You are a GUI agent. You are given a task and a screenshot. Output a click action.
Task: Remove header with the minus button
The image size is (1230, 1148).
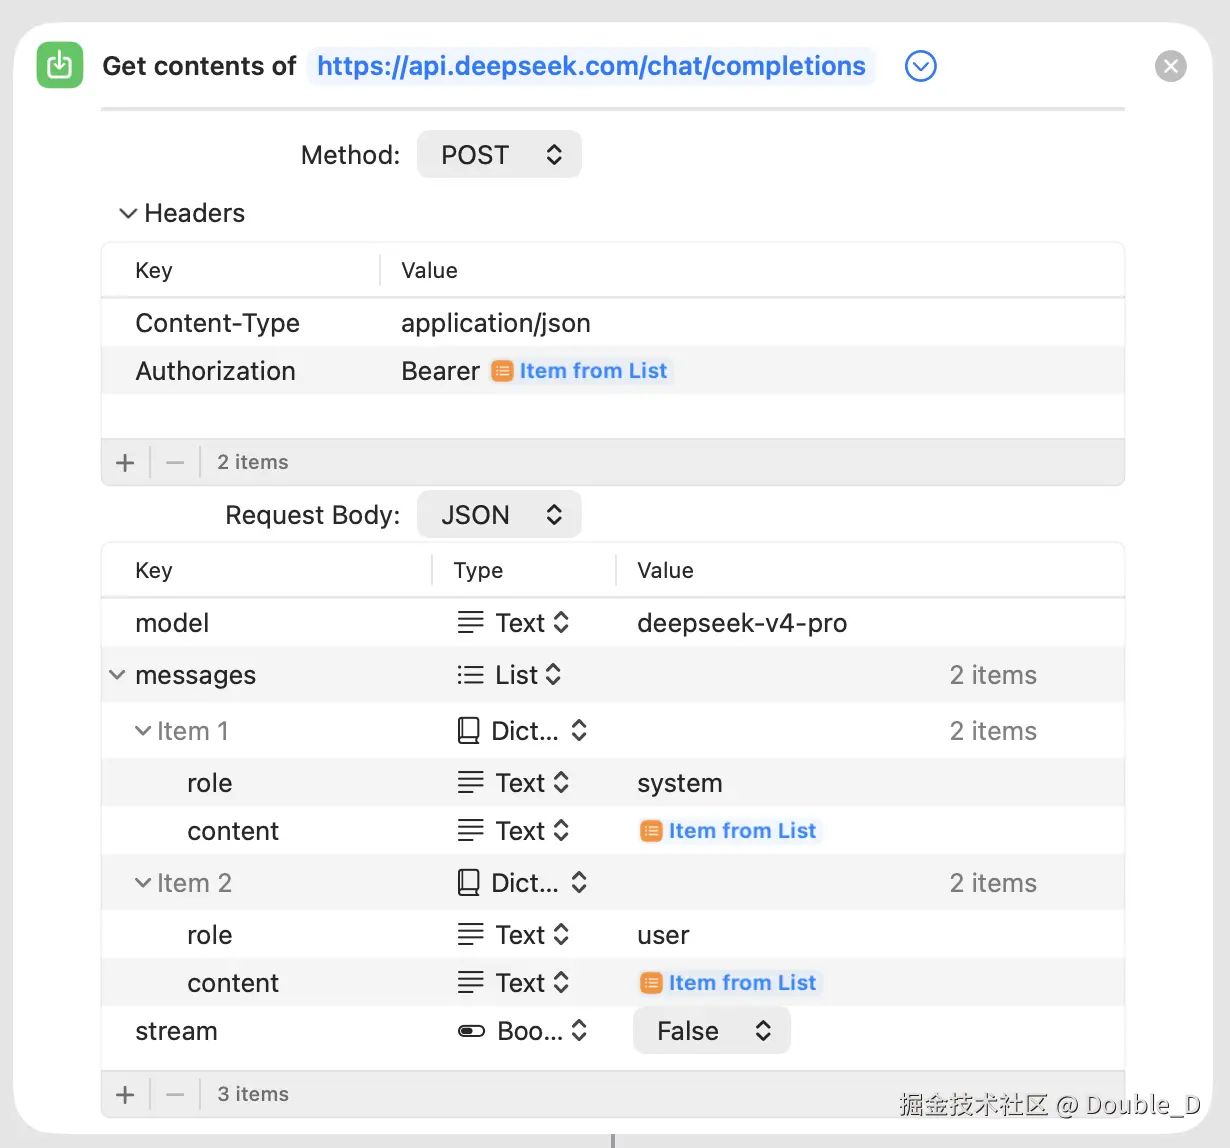[175, 462]
